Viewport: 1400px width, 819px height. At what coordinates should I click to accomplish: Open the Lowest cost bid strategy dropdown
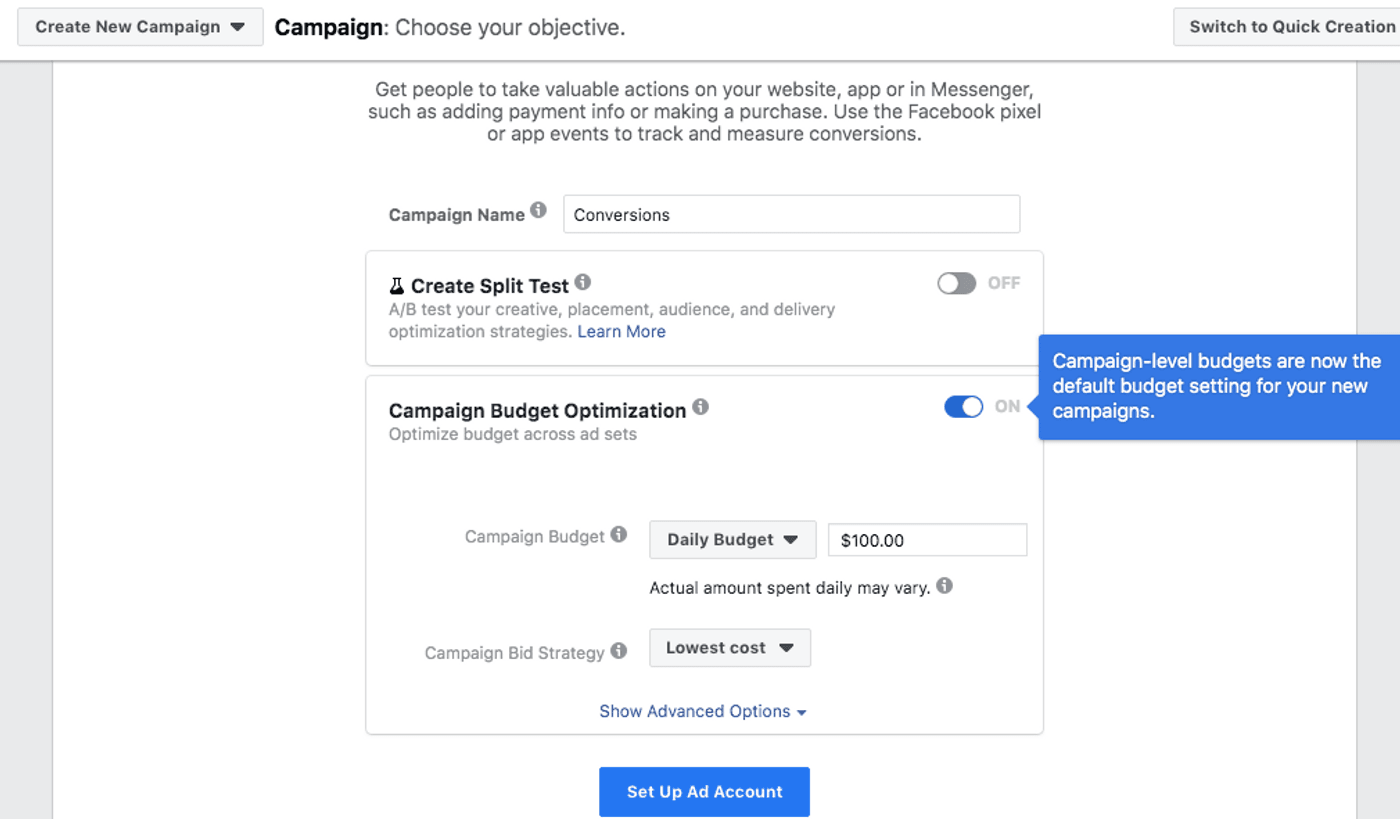click(730, 648)
